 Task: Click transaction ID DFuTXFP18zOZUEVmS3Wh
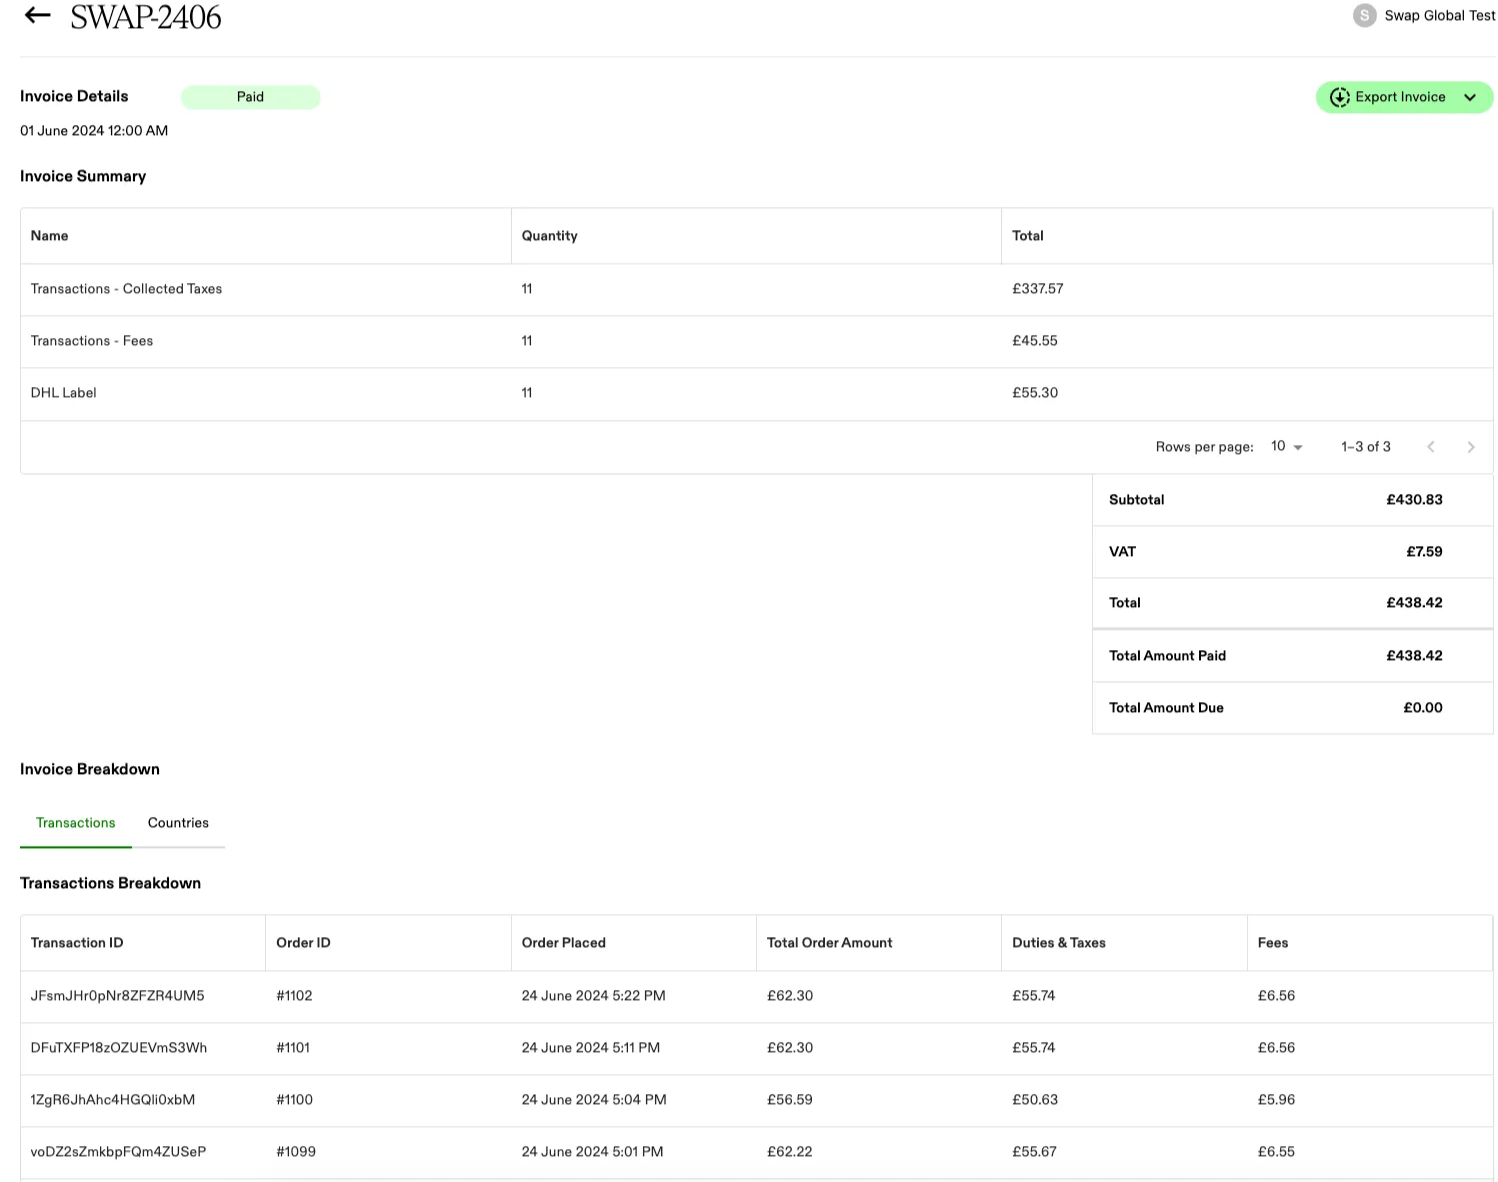coord(119,1048)
